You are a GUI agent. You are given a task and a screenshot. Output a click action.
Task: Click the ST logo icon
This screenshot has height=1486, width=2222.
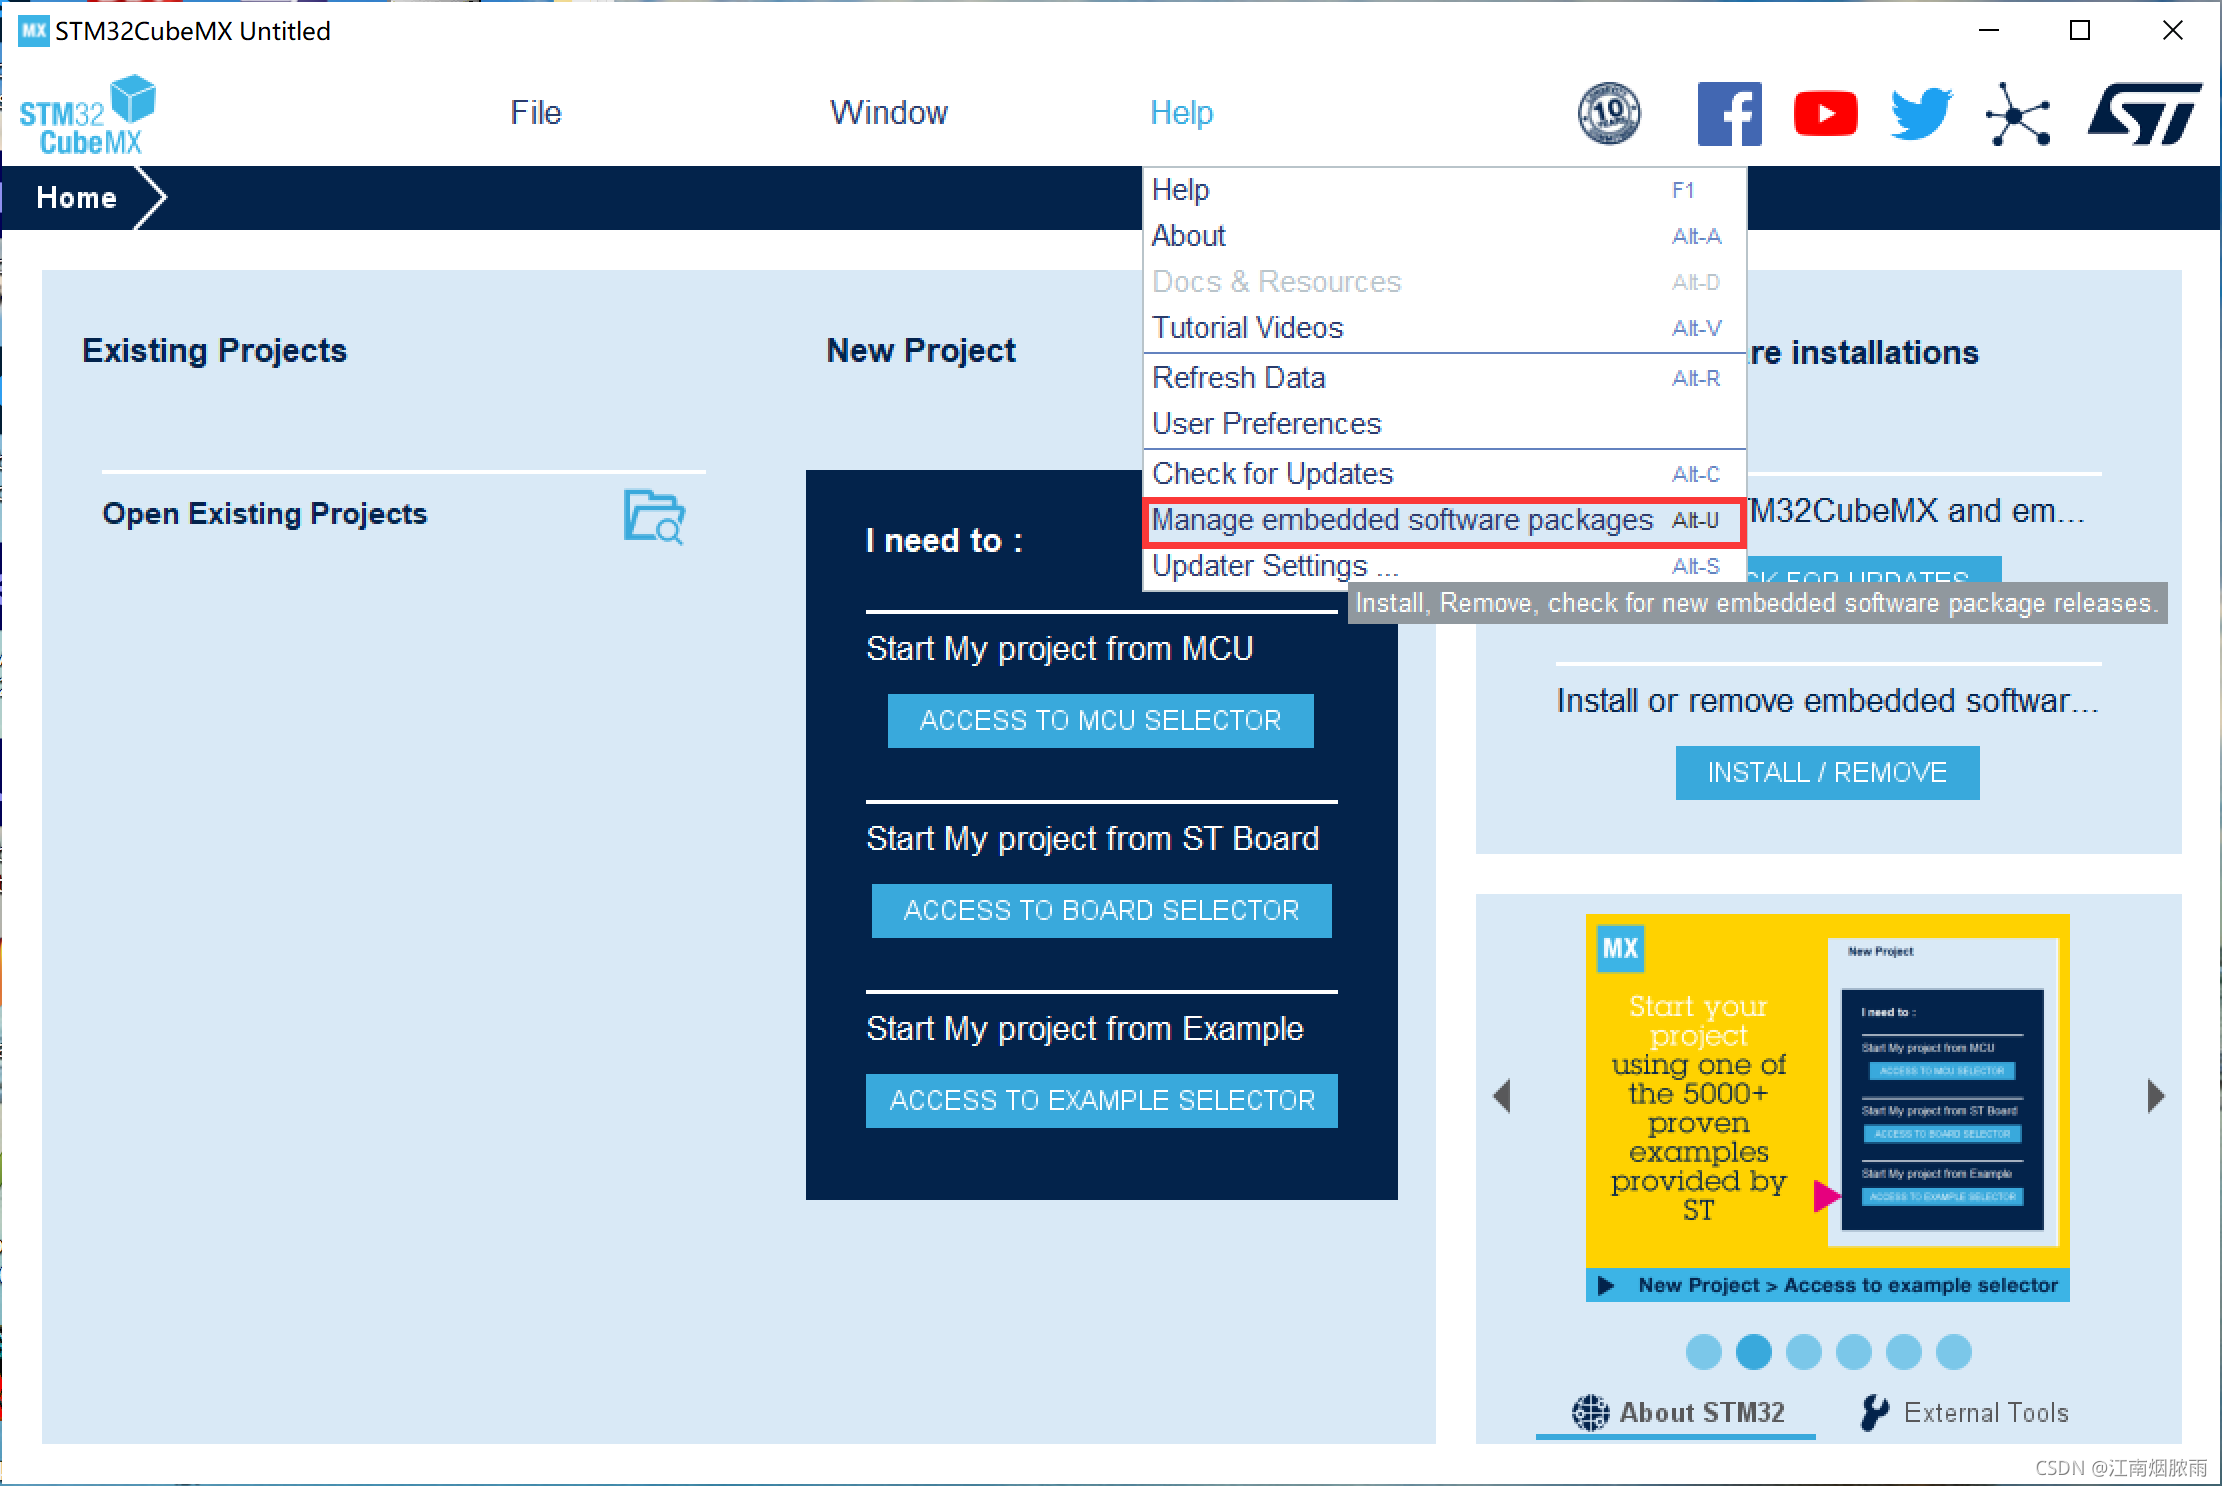tap(2144, 114)
